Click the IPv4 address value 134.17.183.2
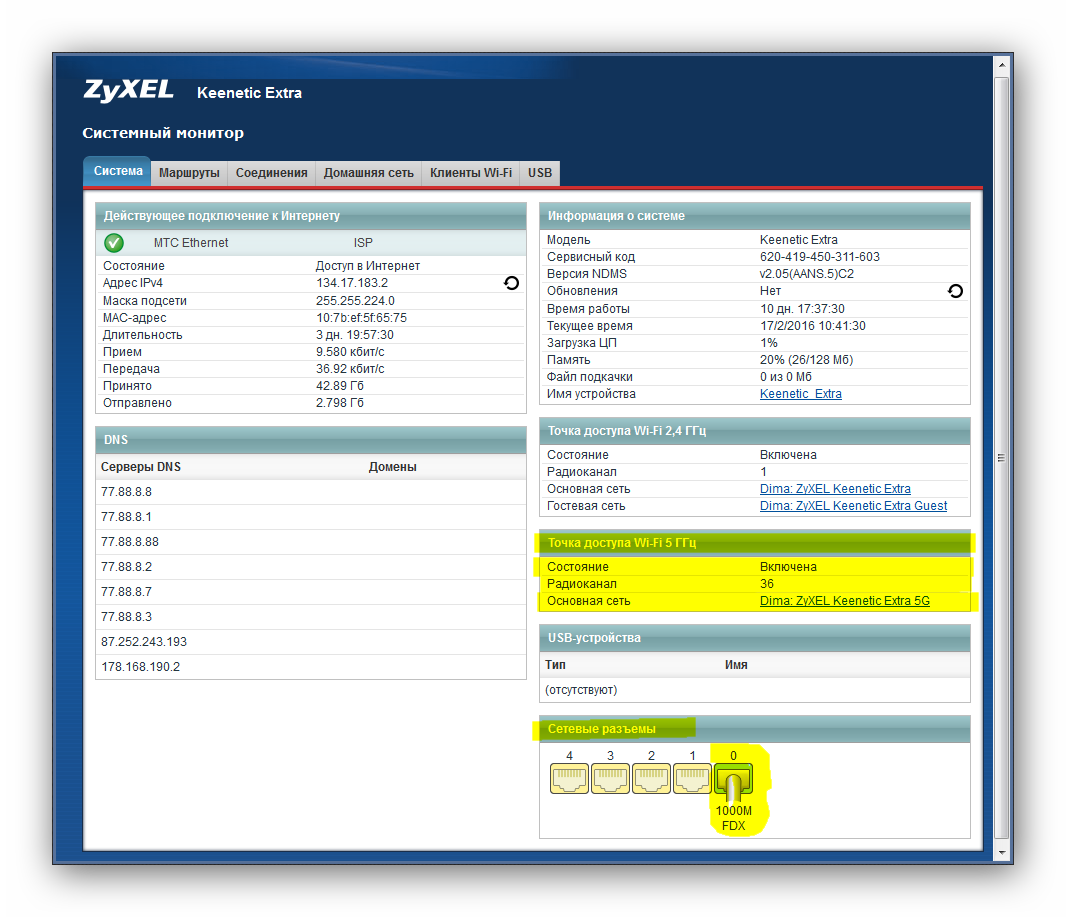 pyautogui.click(x=352, y=283)
